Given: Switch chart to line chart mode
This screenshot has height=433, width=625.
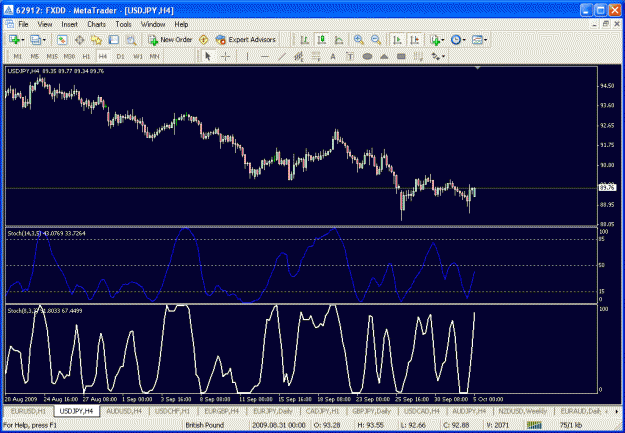Looking at the screenshot, I should 339,40.
